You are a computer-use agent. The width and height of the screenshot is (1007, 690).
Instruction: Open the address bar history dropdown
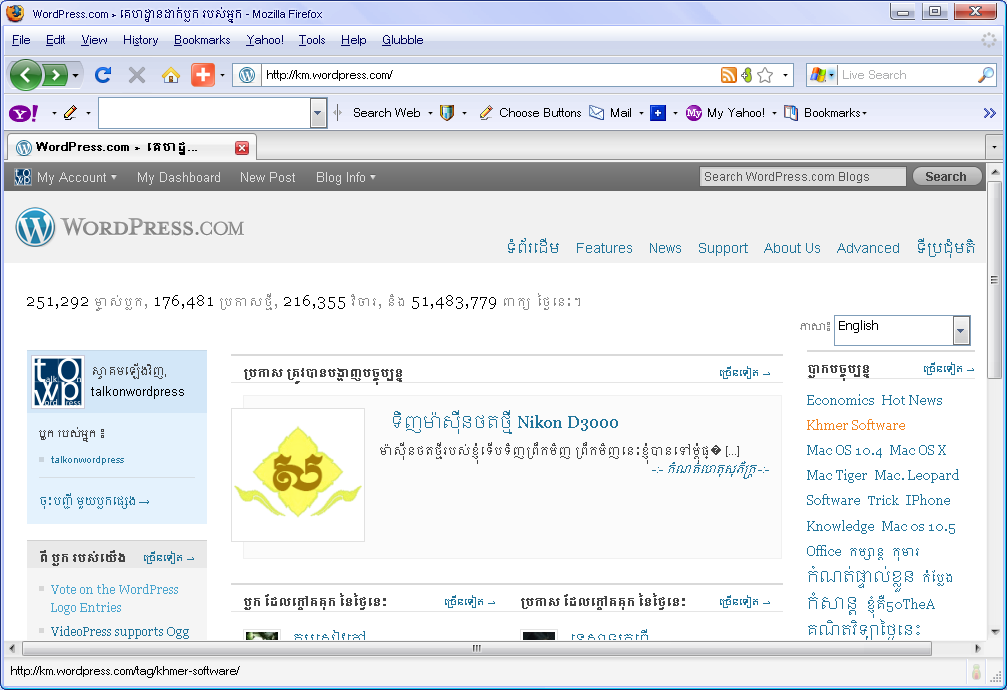(x=785, y=75)
